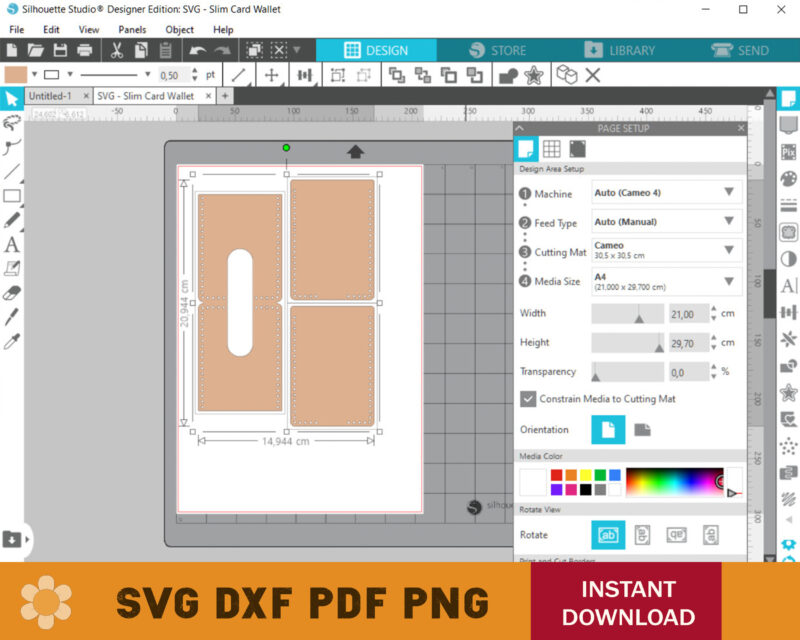Click the Width value input field
The width and height of the screenshot is (800, 640).
coord(686,314)
